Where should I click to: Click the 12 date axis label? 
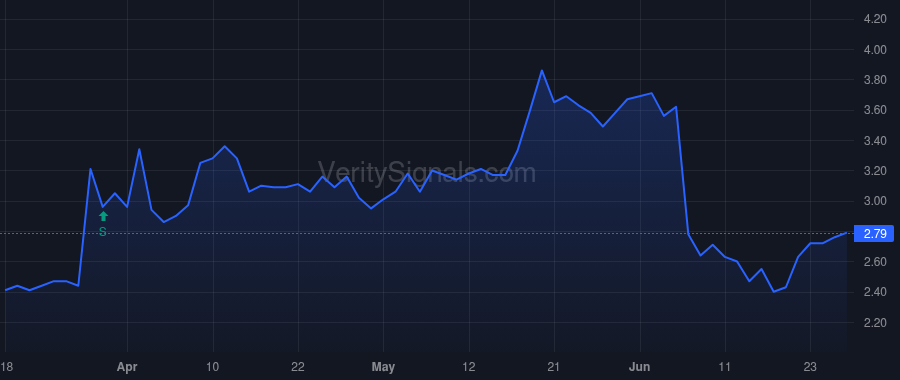(x=469, y=367)
